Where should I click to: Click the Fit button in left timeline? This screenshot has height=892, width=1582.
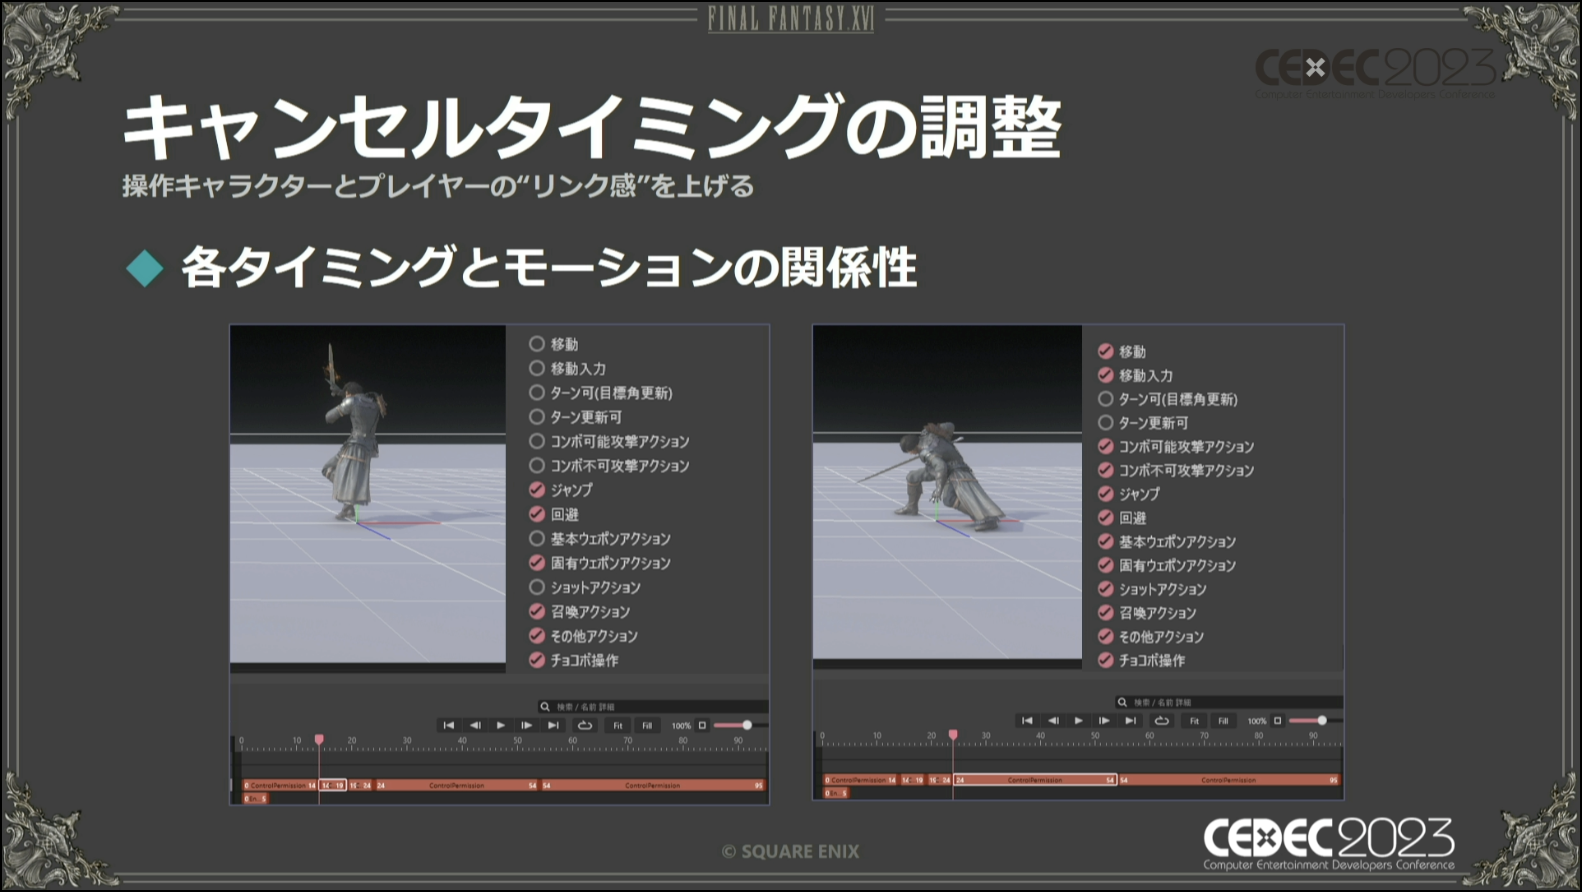[618, 725]
